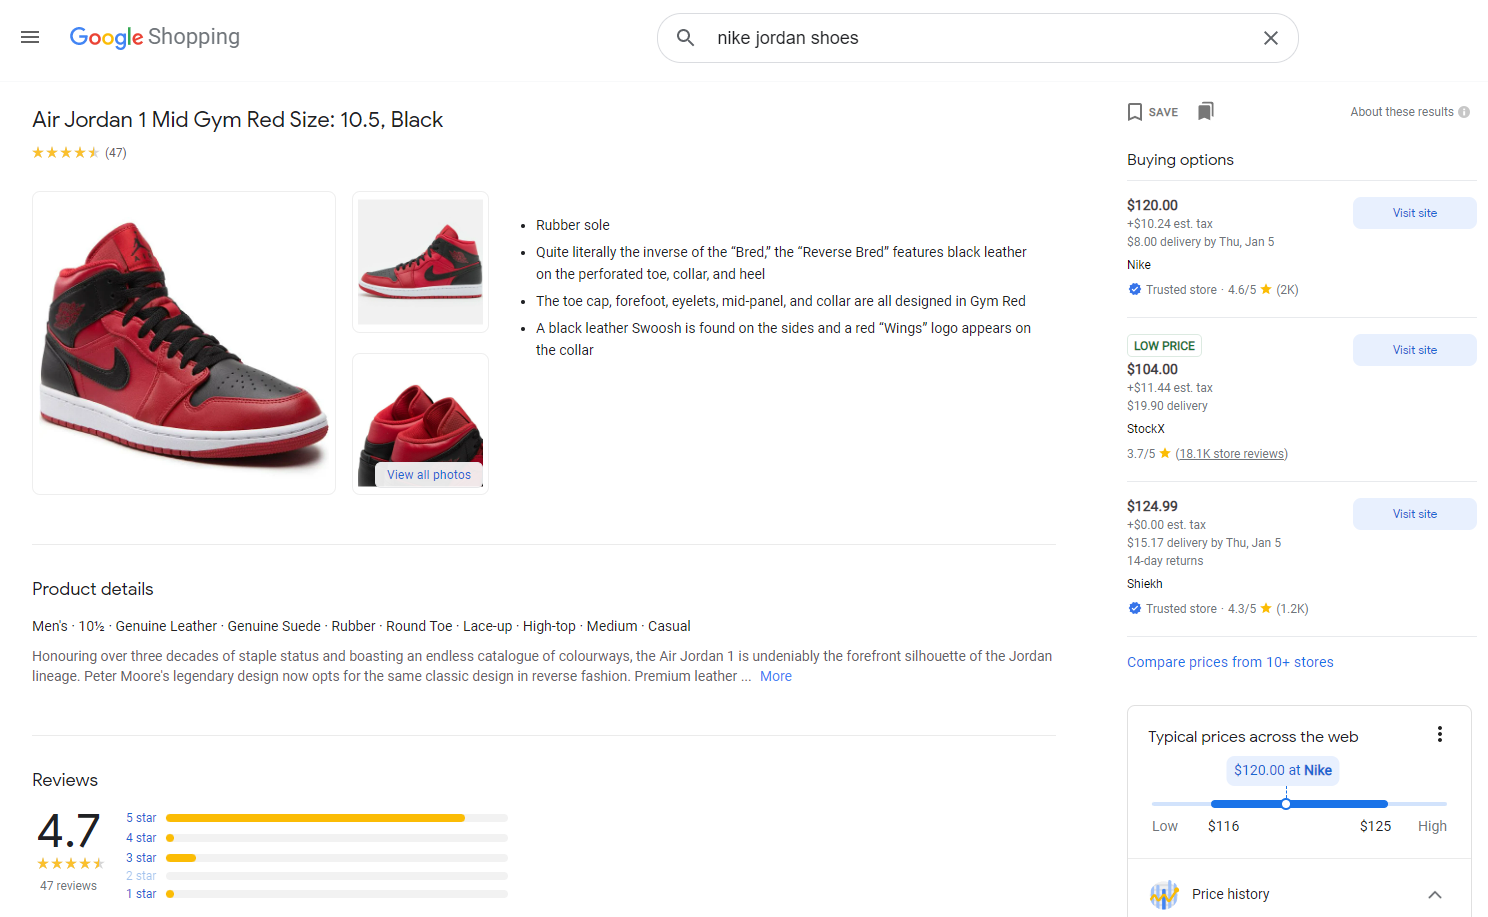Click the 'Rubber sole' bullet point
Image resolution: width=1488 pixels, height=917 pixels.
(x=573, y=225)
